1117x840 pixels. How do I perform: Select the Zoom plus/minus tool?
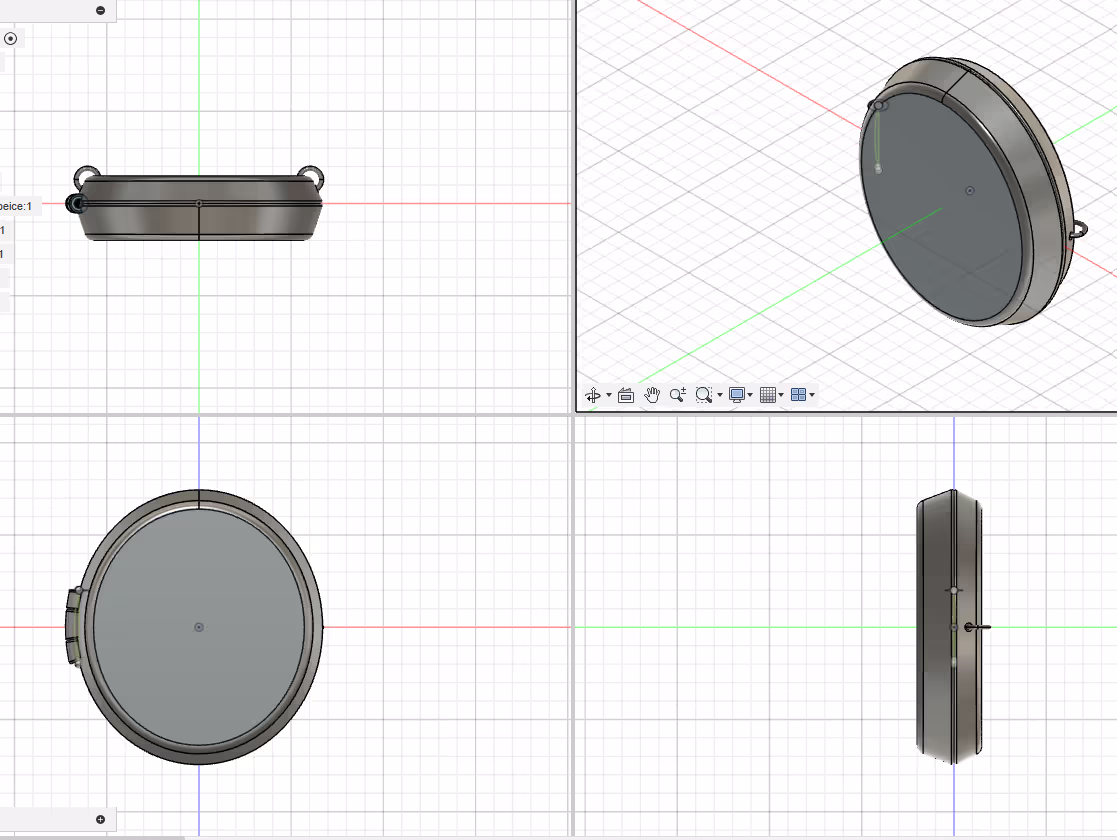[677, 395]
